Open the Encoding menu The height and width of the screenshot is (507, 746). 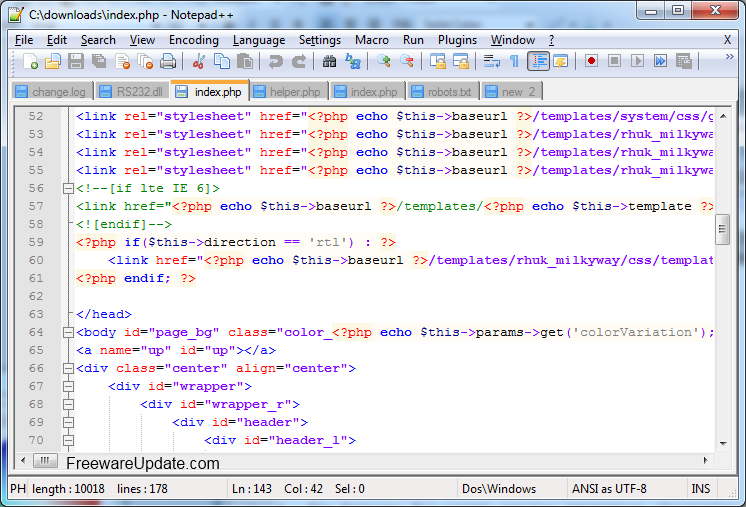(x=194, y=40)
